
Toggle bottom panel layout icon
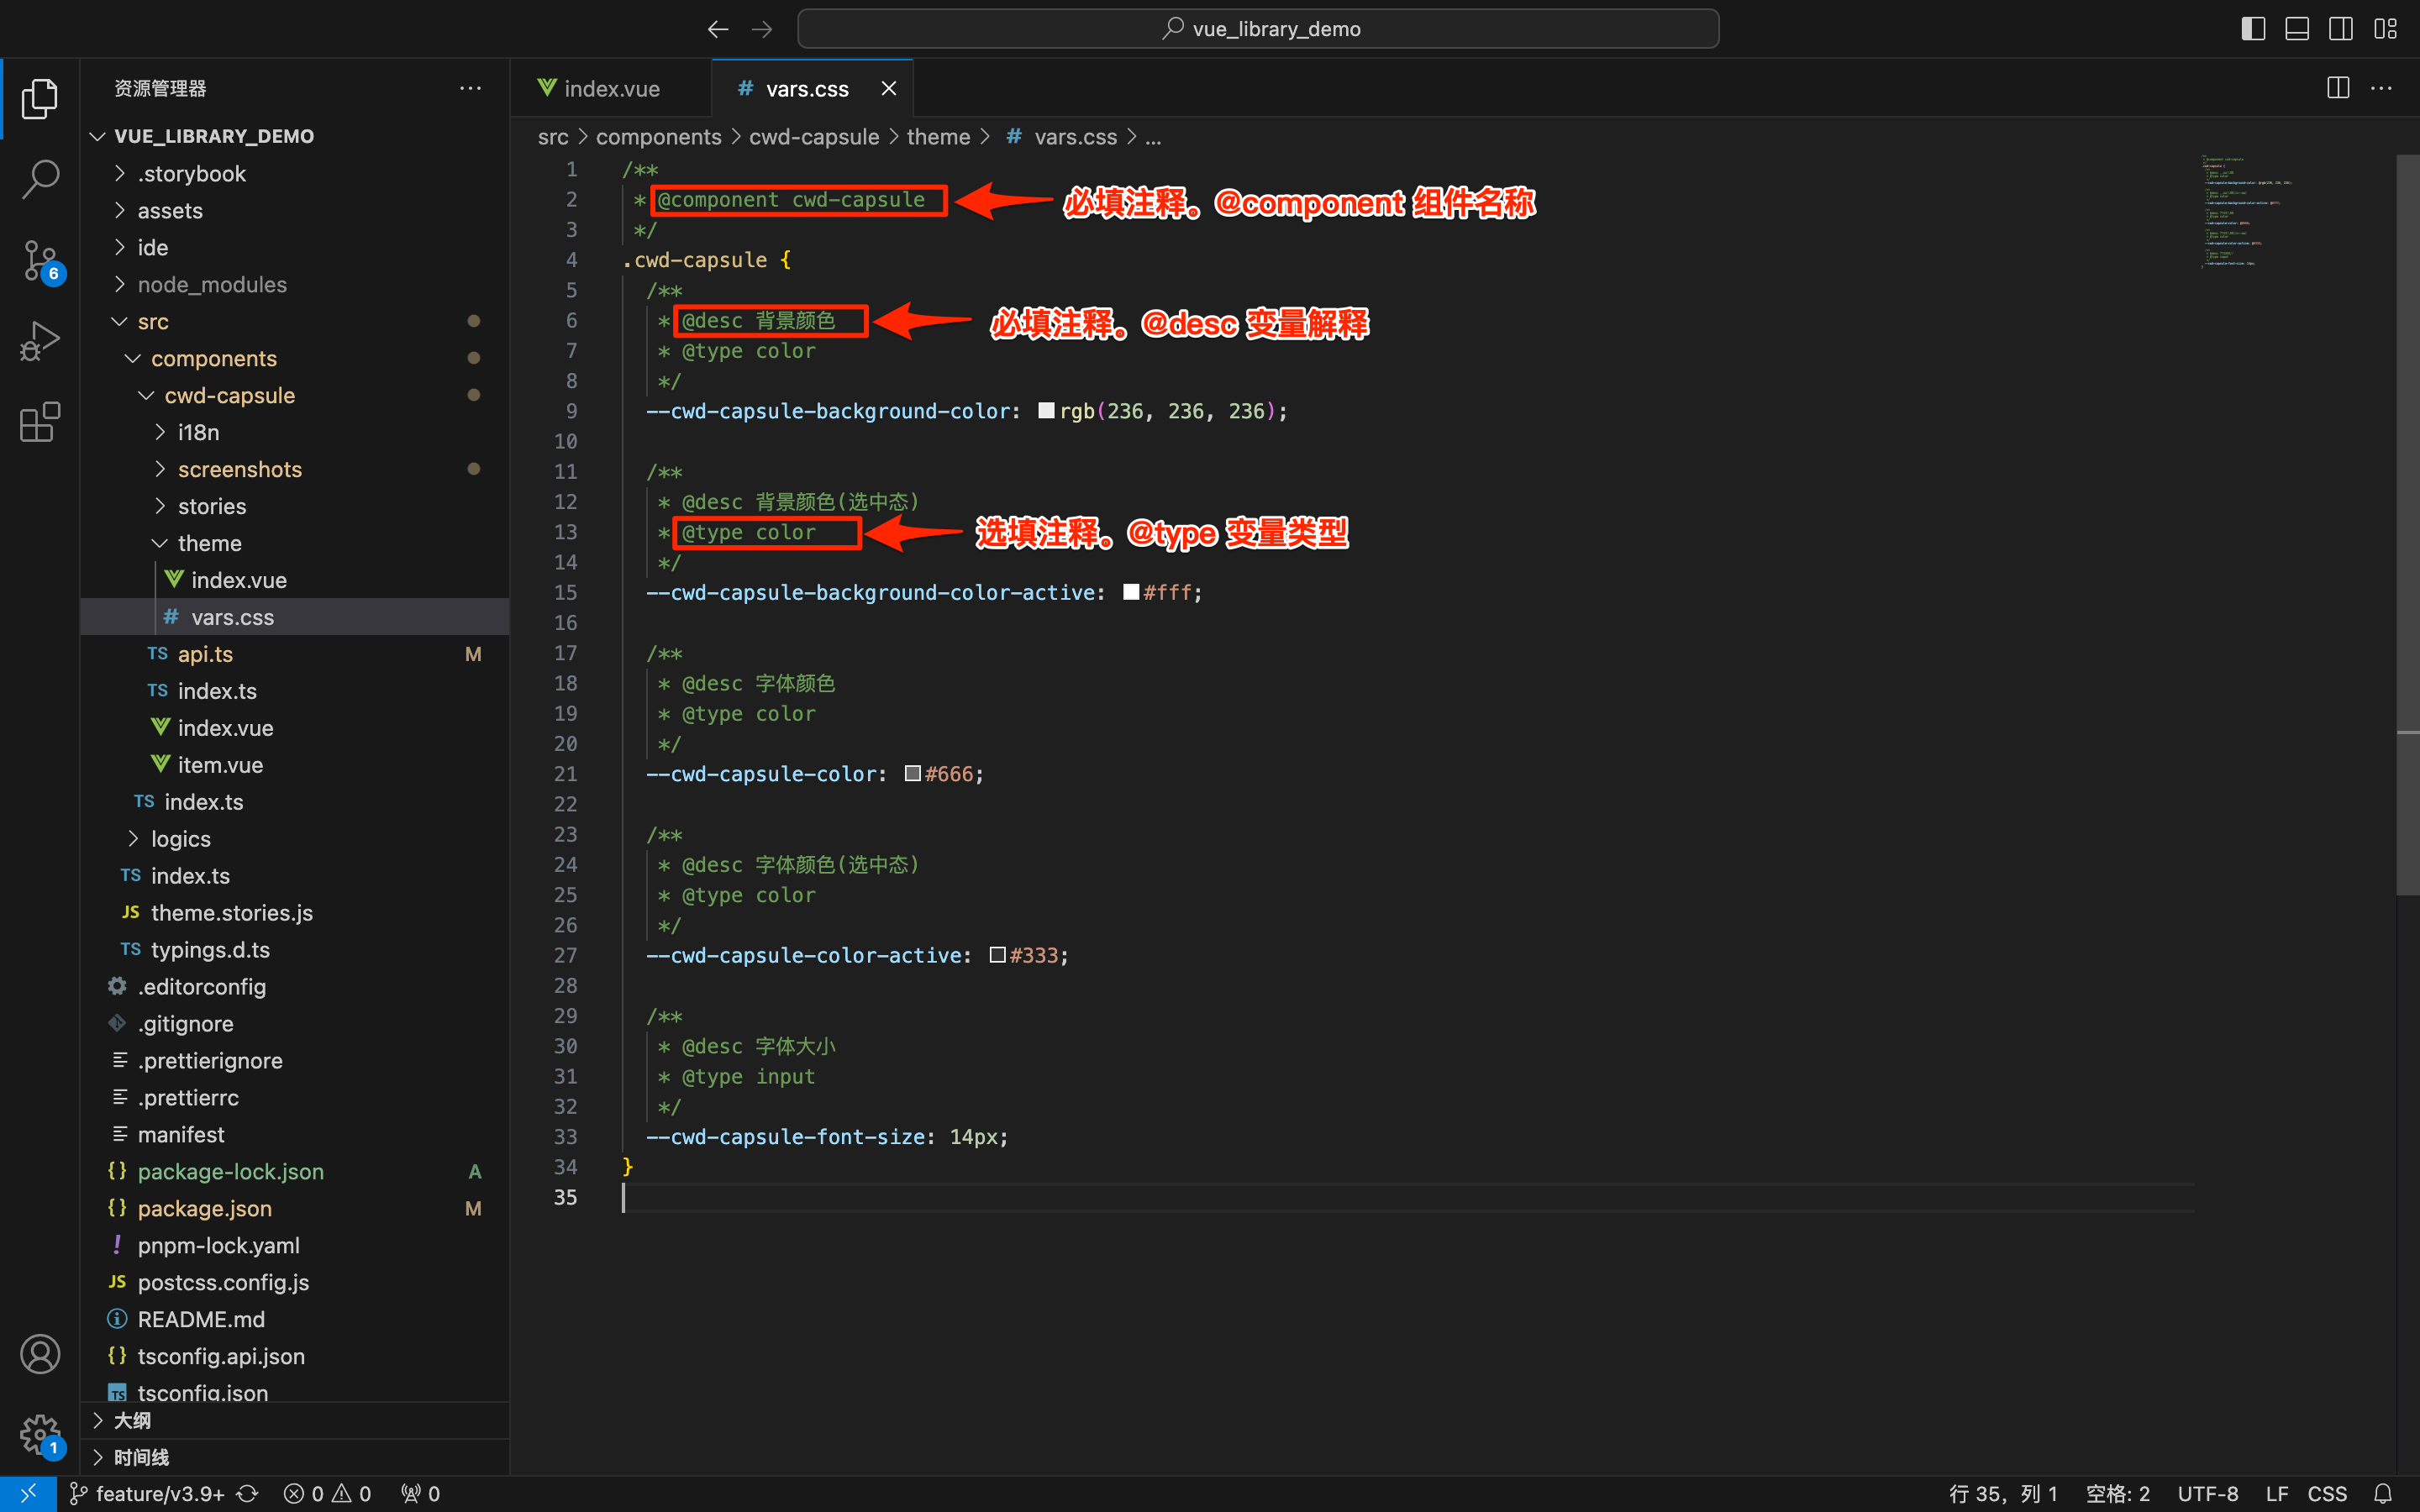pos(2297,29)
